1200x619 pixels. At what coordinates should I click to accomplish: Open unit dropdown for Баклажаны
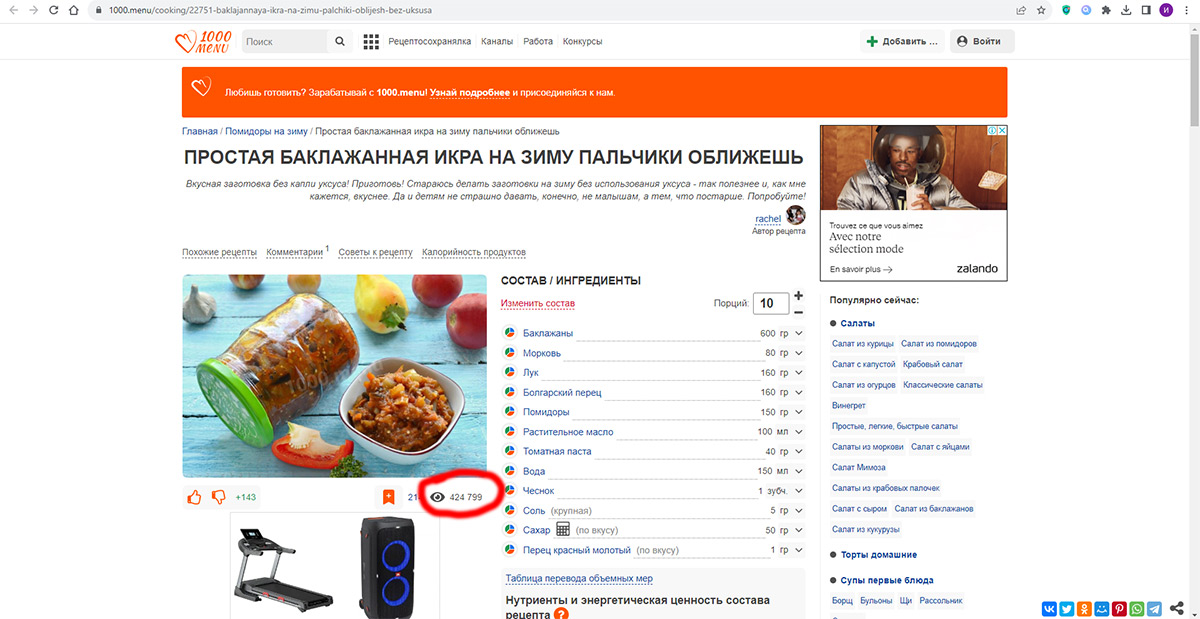point(798,334)
